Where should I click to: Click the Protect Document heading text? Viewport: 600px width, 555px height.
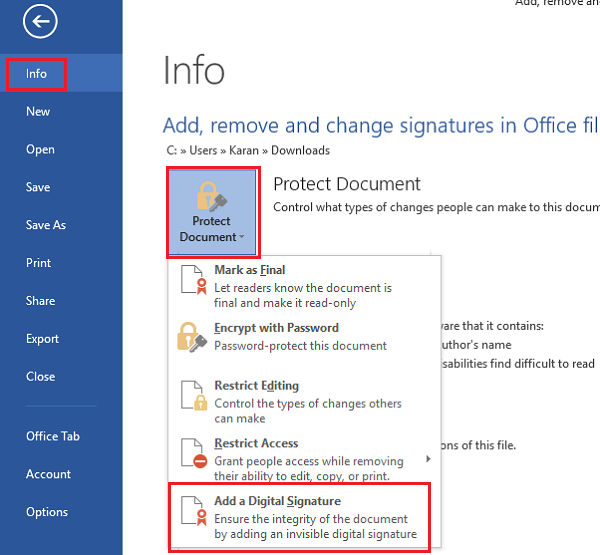tap(347, 184)
